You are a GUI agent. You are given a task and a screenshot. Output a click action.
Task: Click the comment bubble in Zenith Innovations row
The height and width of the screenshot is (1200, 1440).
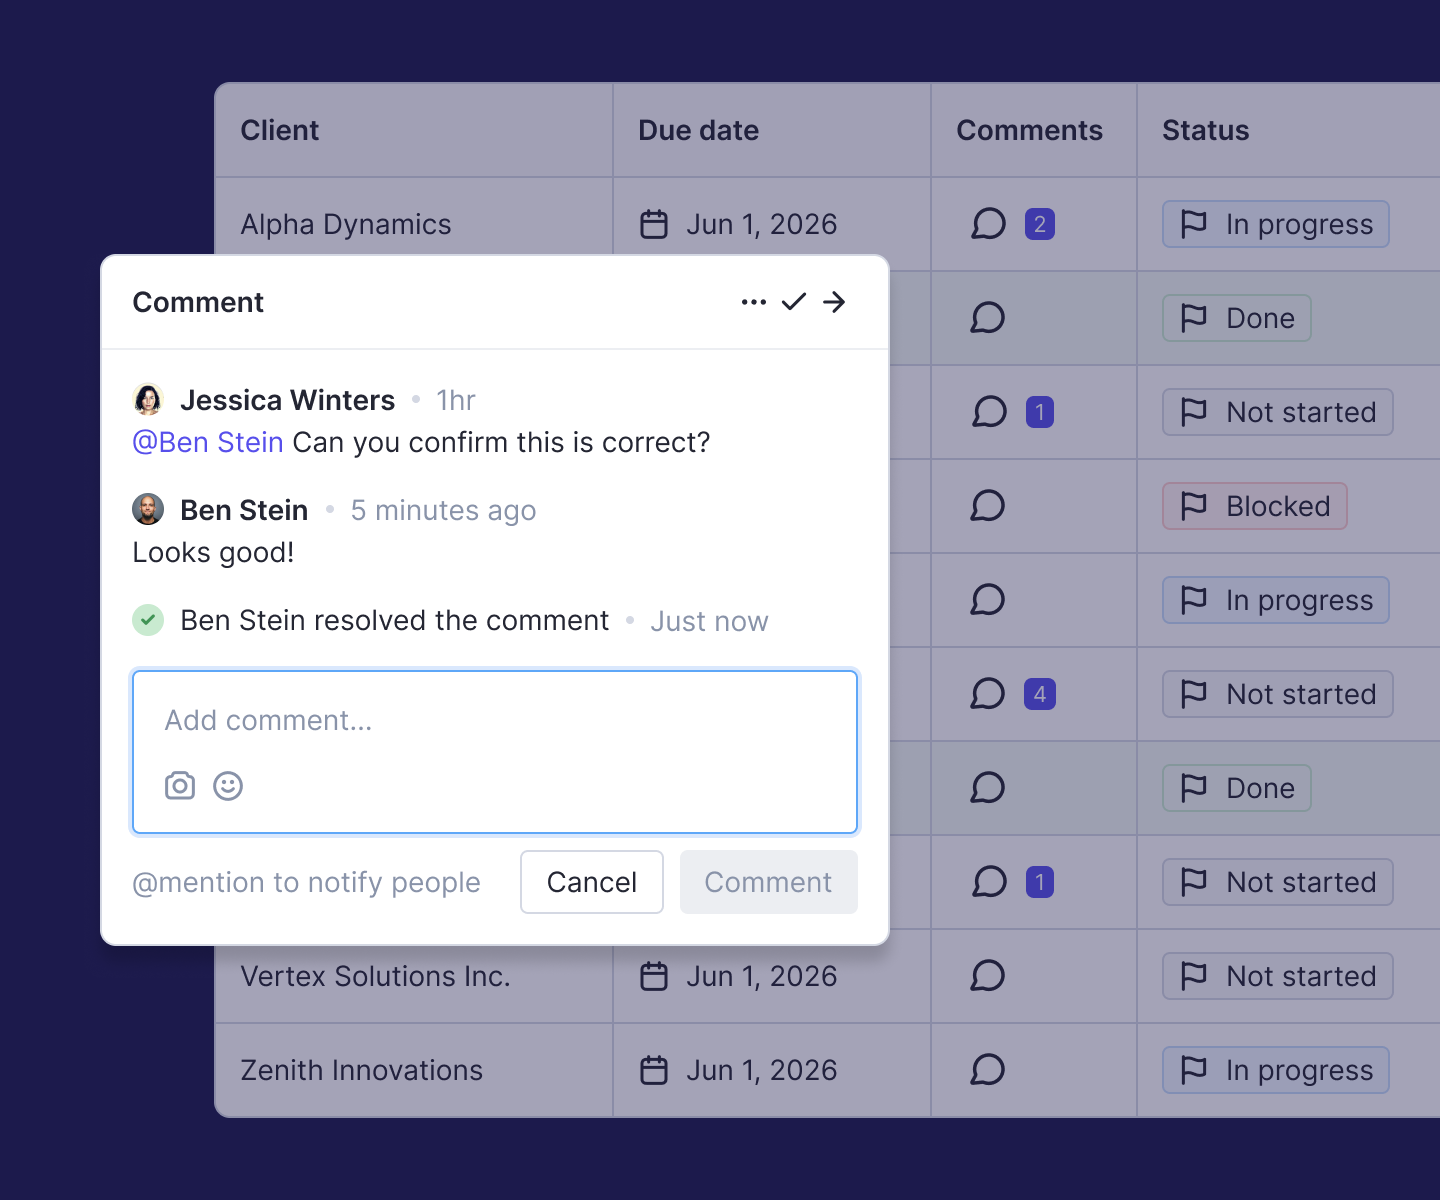988,1070
